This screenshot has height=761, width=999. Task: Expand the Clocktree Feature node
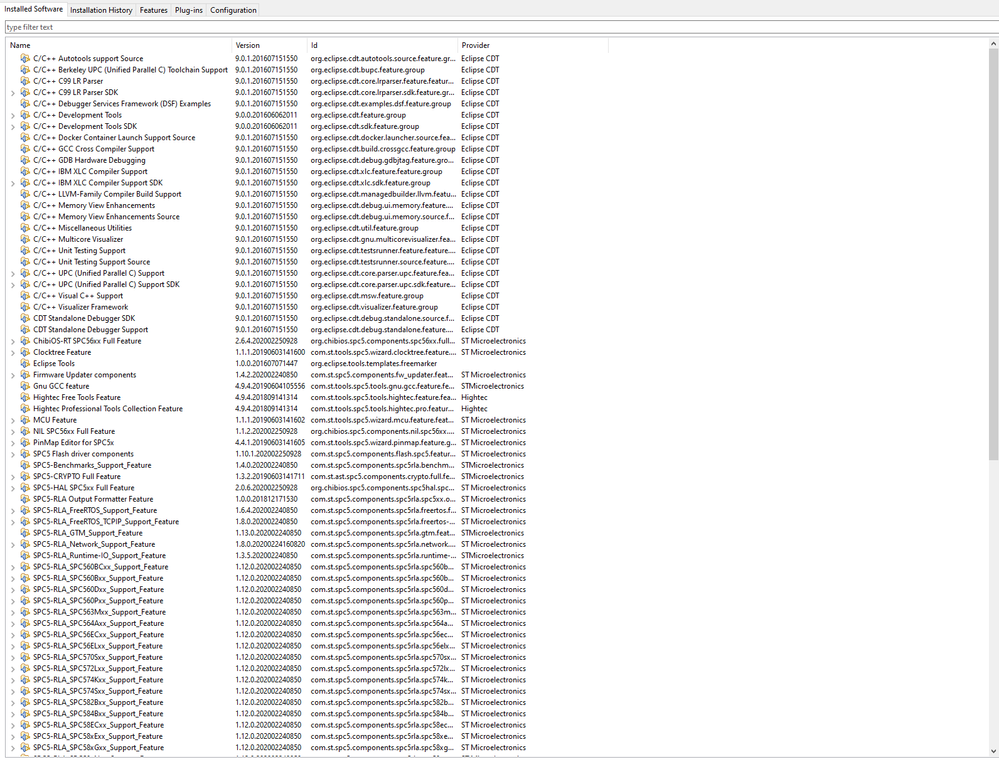13,352
